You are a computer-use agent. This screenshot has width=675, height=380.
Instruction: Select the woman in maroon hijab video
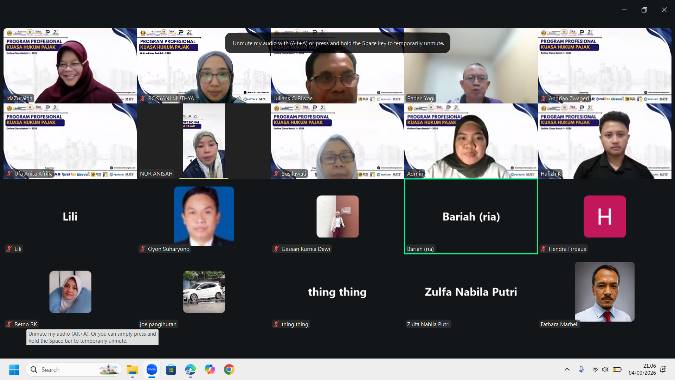coord(70,65)
